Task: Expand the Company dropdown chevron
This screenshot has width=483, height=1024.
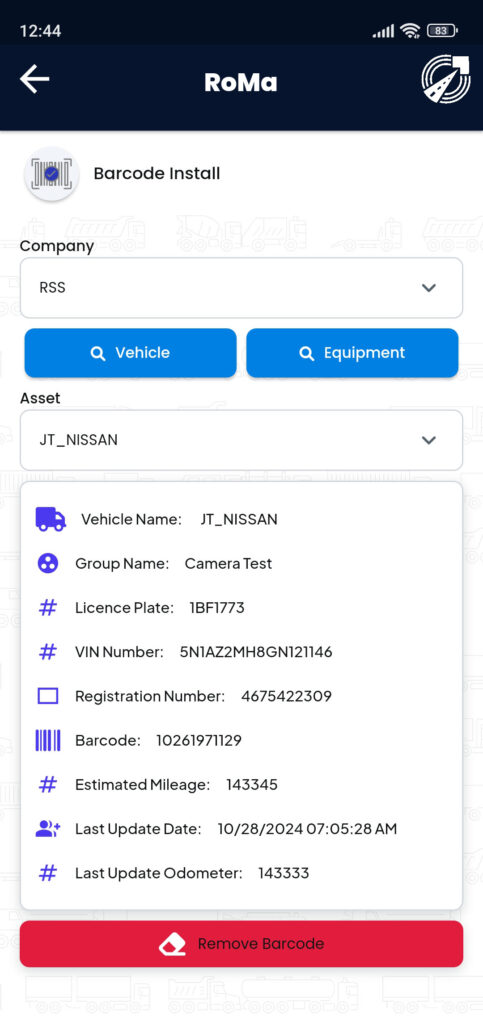Action: point(429,287)
